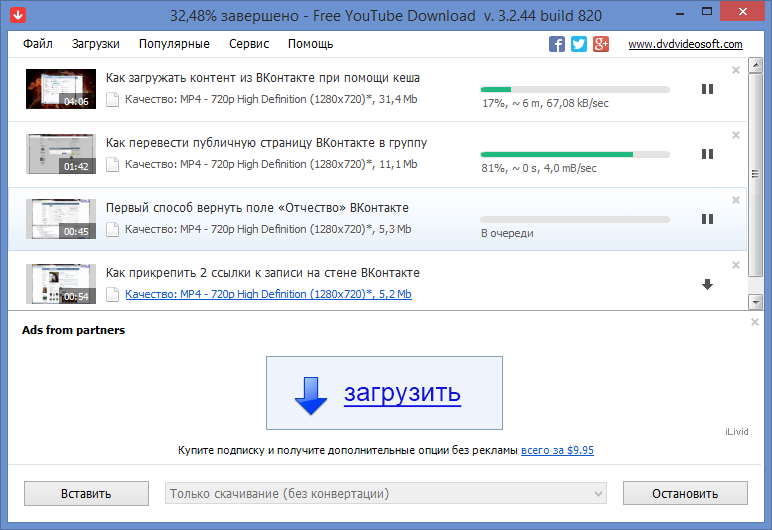The width and height of the screenshot is (772, 530).
Task: Pause the 'Как загружать контент' download
Action: (x=708, y=89)
